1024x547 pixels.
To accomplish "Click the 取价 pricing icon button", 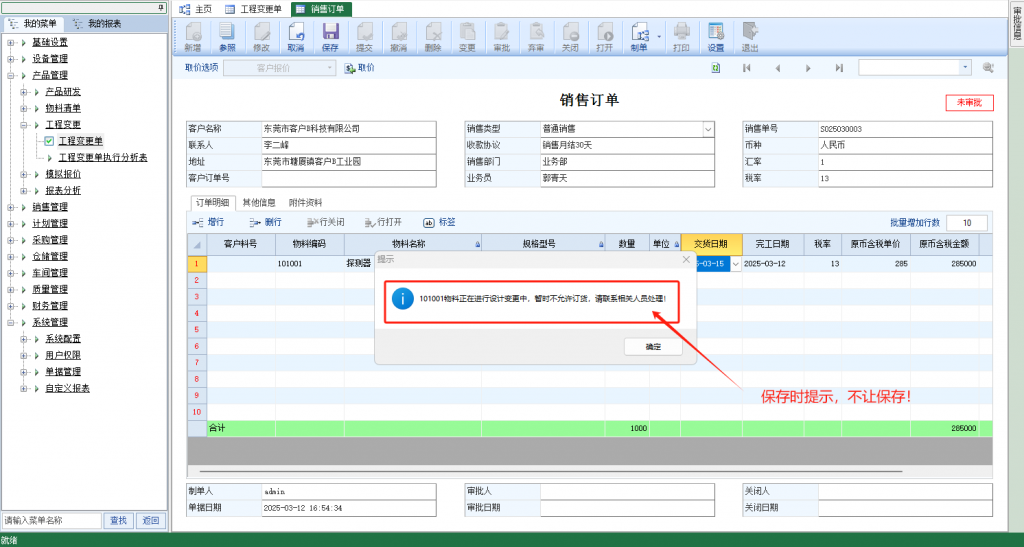I will 359,68.
